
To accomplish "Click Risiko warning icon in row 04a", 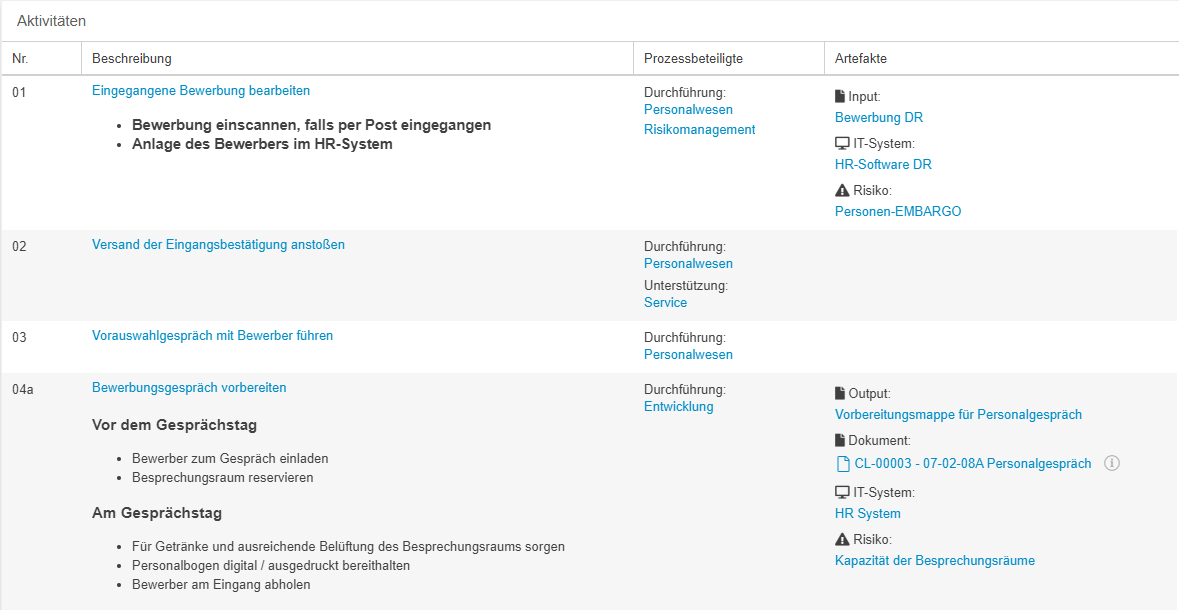I will [841, 540].
